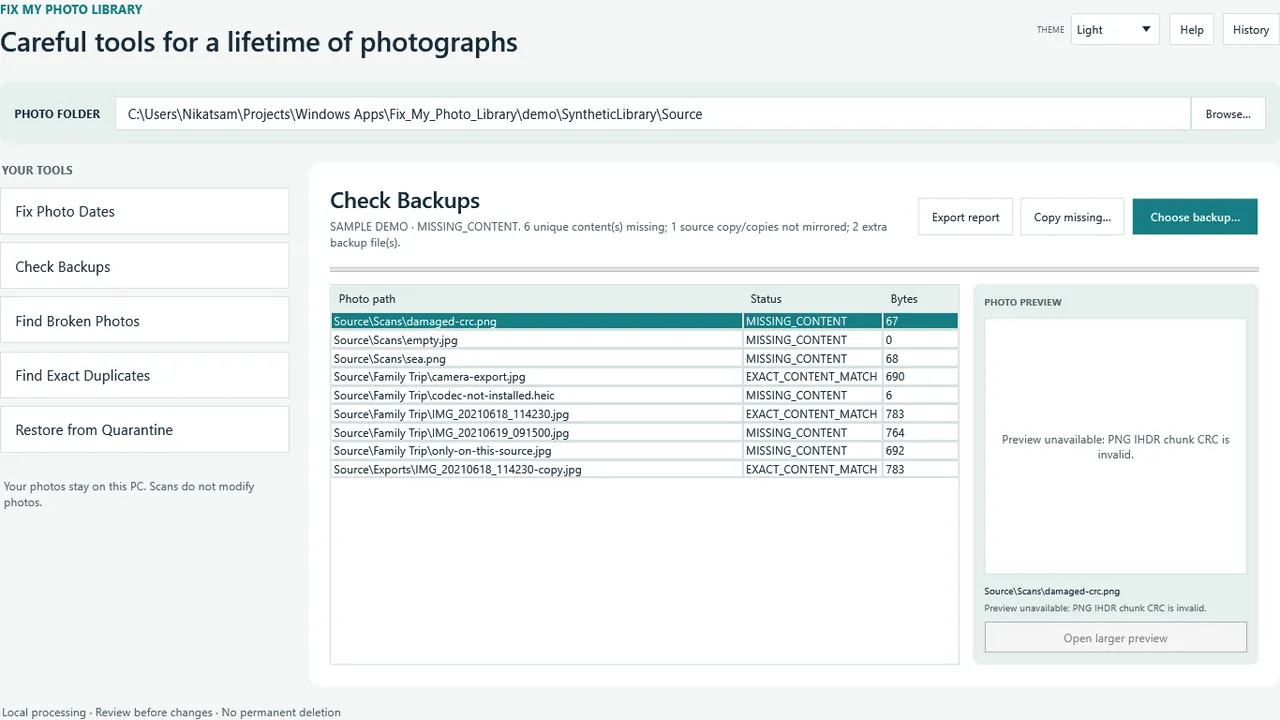The height and width of the screenshot is (720, 1280).
Task: Select the Check Backups tool
Action: (x=145, y=267)
